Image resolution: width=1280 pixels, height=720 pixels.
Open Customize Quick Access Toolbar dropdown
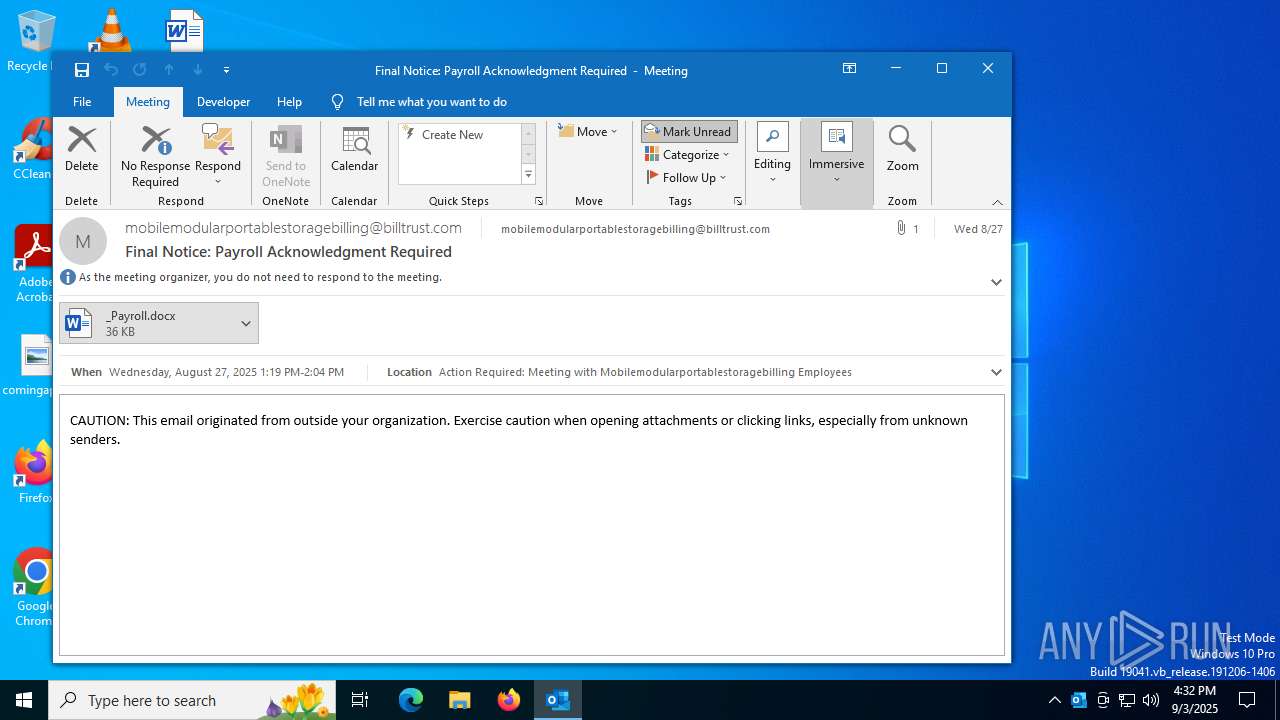227,70
